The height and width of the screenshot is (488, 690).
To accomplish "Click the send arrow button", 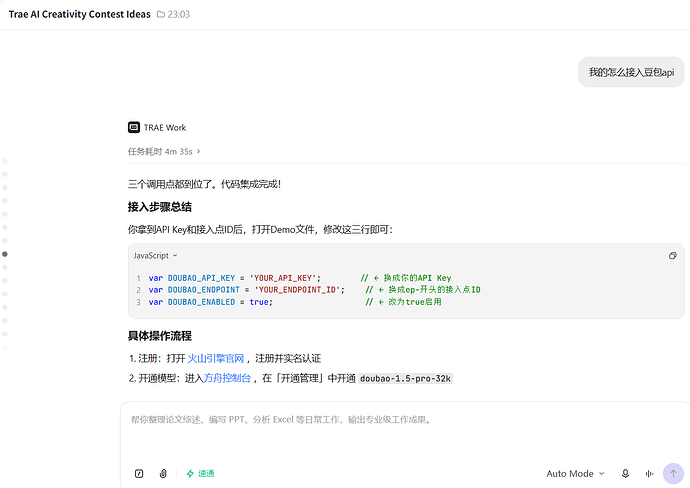I will [673, 473].
